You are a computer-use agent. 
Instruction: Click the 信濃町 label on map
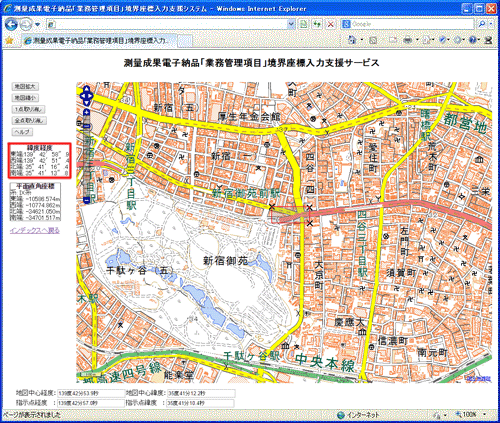[393, 341]
